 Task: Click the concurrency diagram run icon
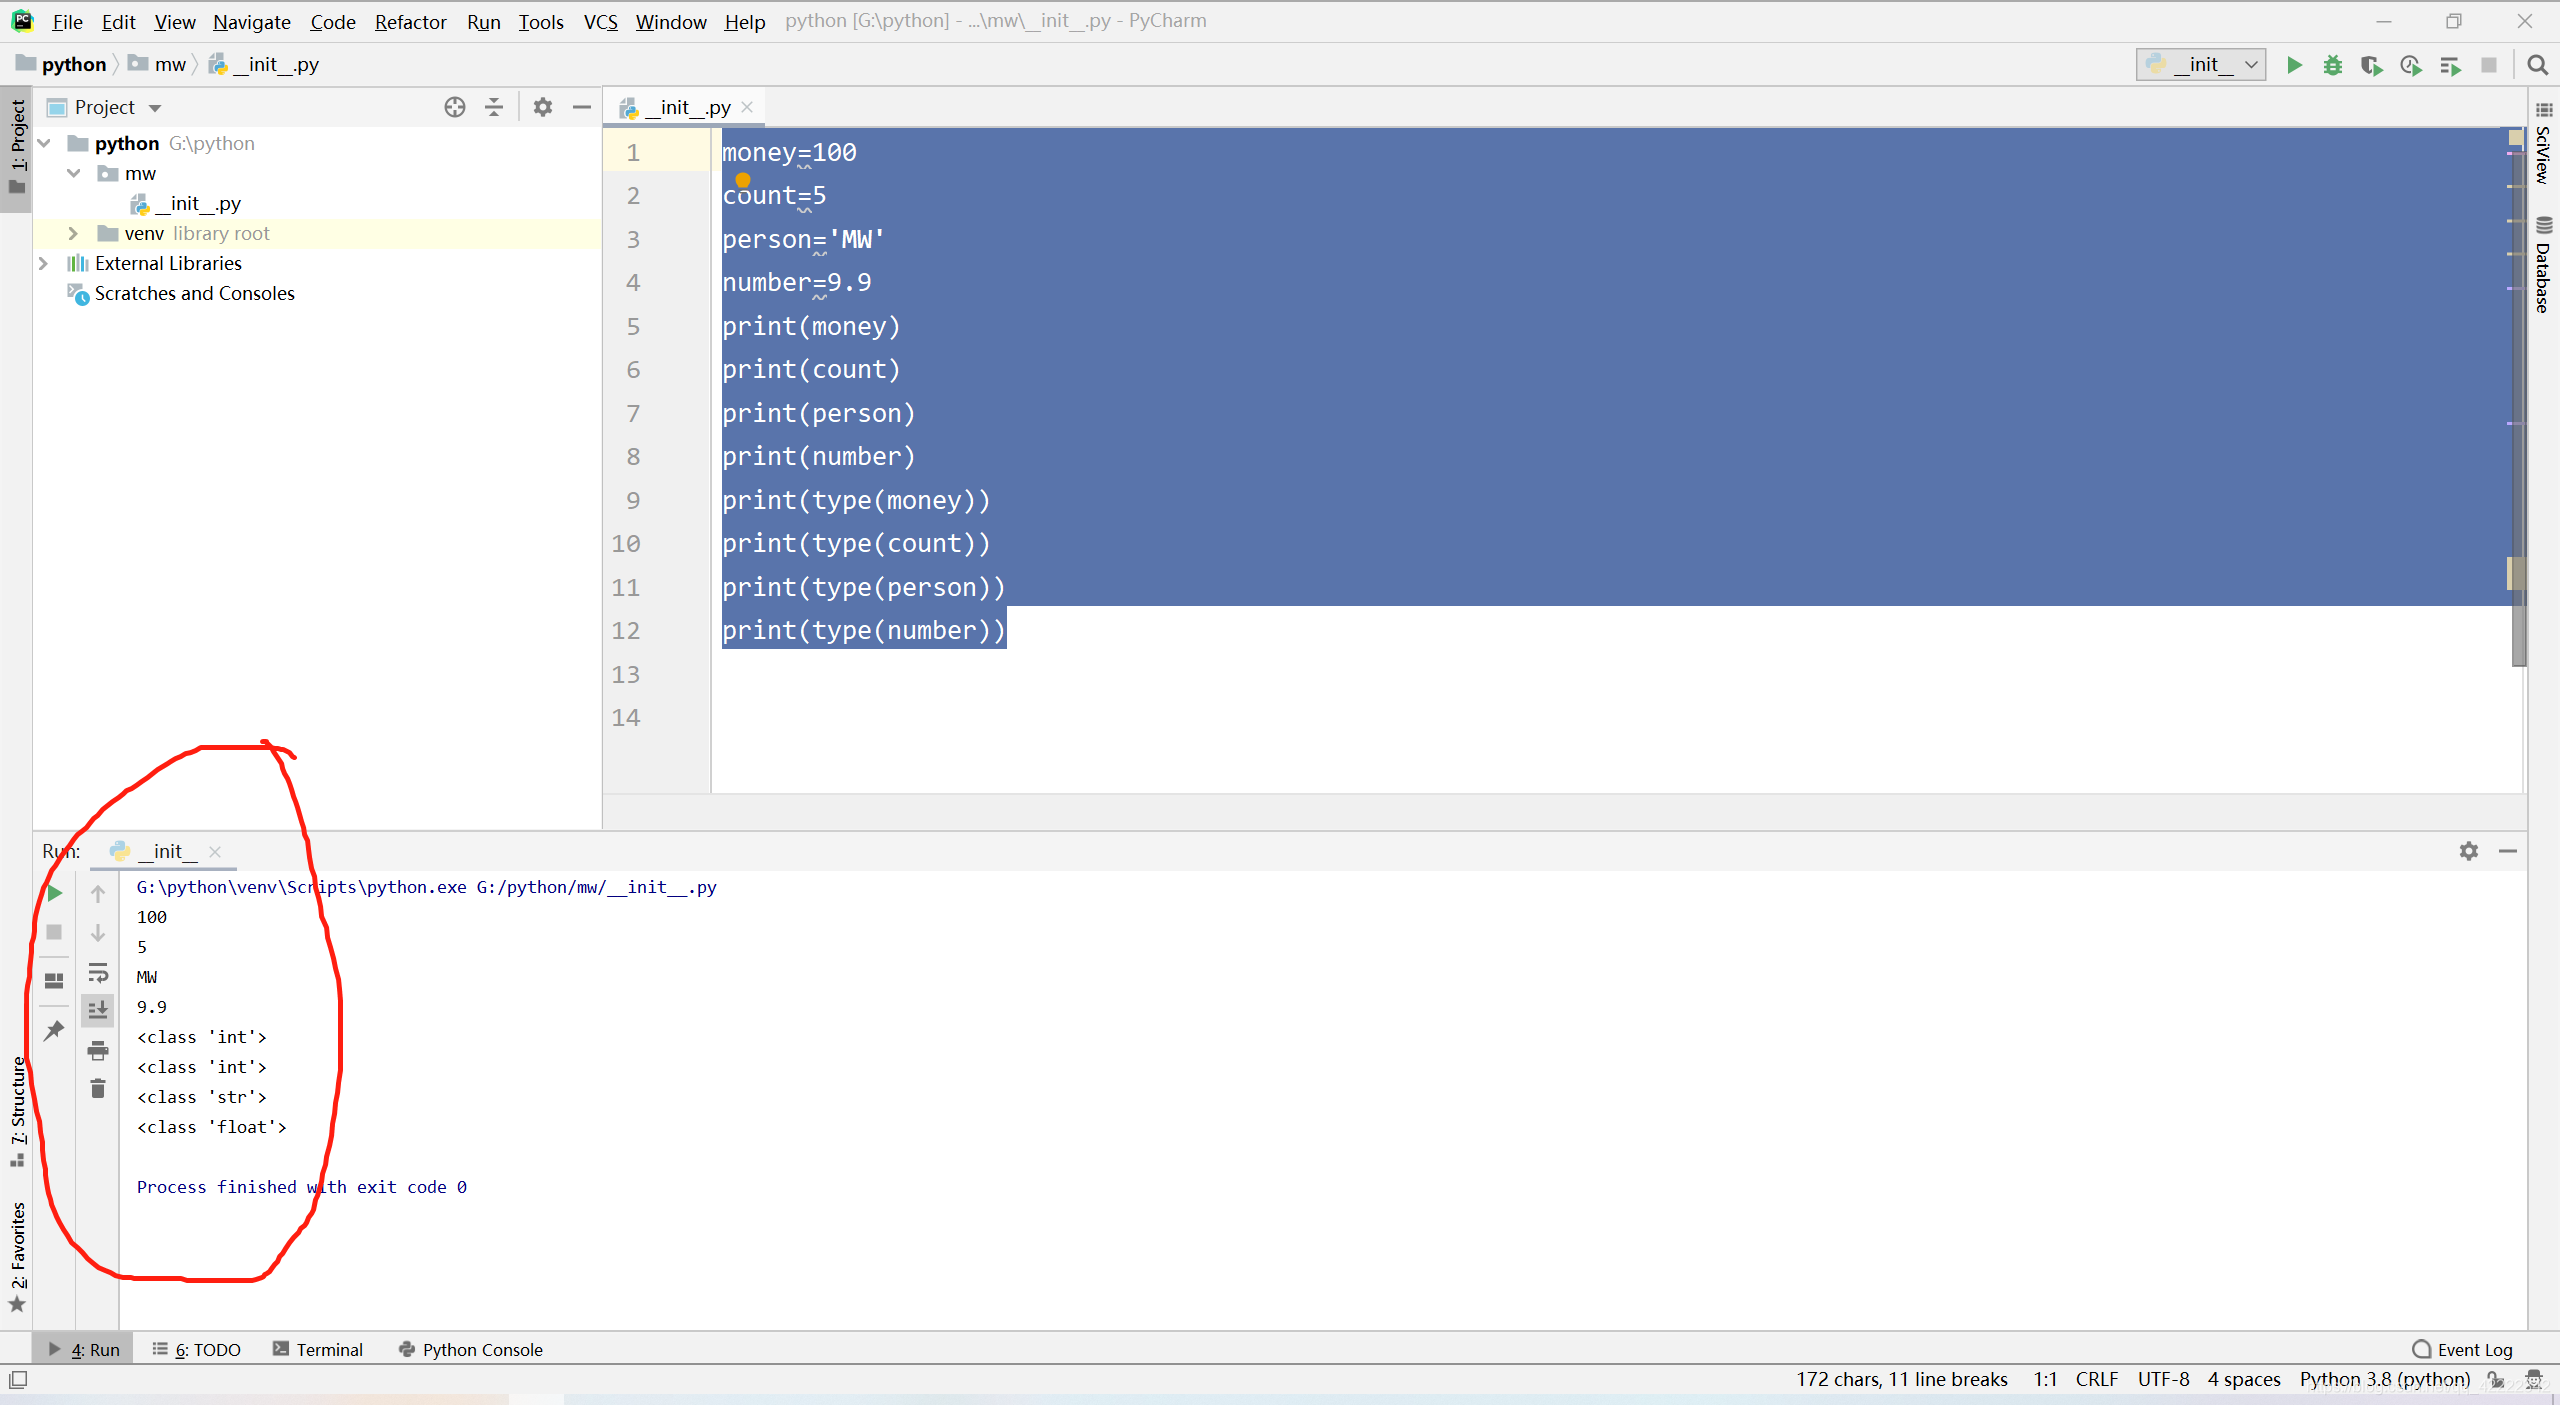[2449, 65]
